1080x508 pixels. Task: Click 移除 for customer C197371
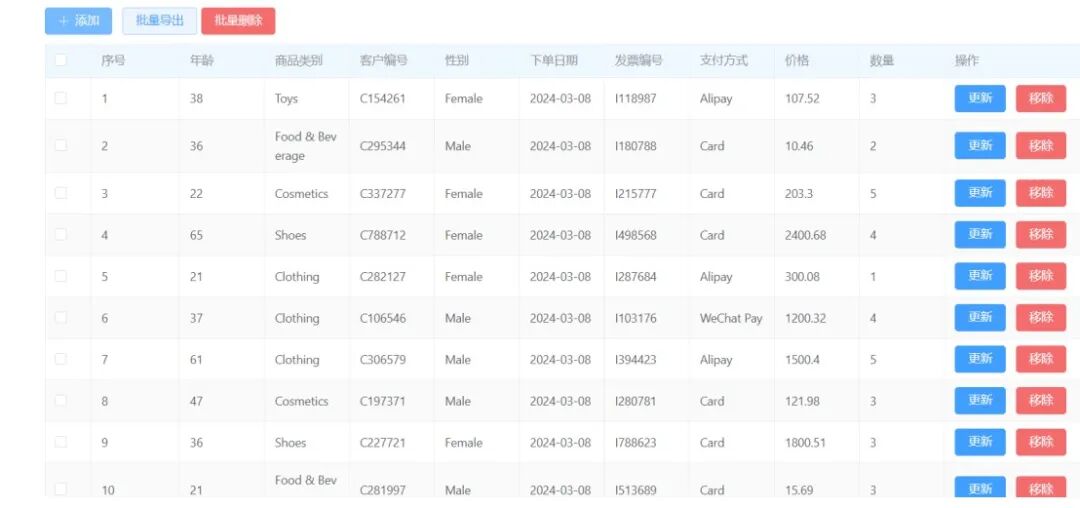point(1041,401)
